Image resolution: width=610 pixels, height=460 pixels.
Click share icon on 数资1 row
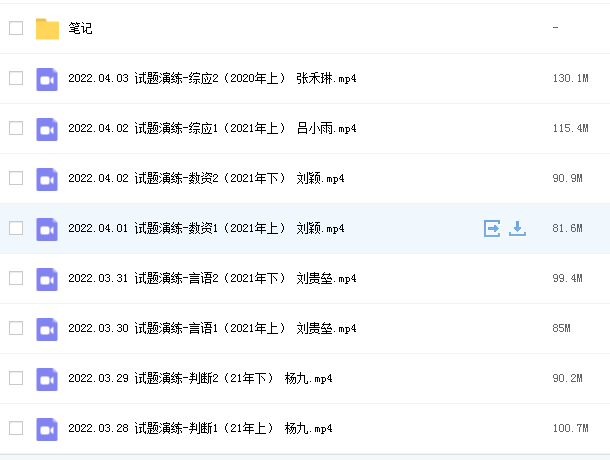(492, 228)
